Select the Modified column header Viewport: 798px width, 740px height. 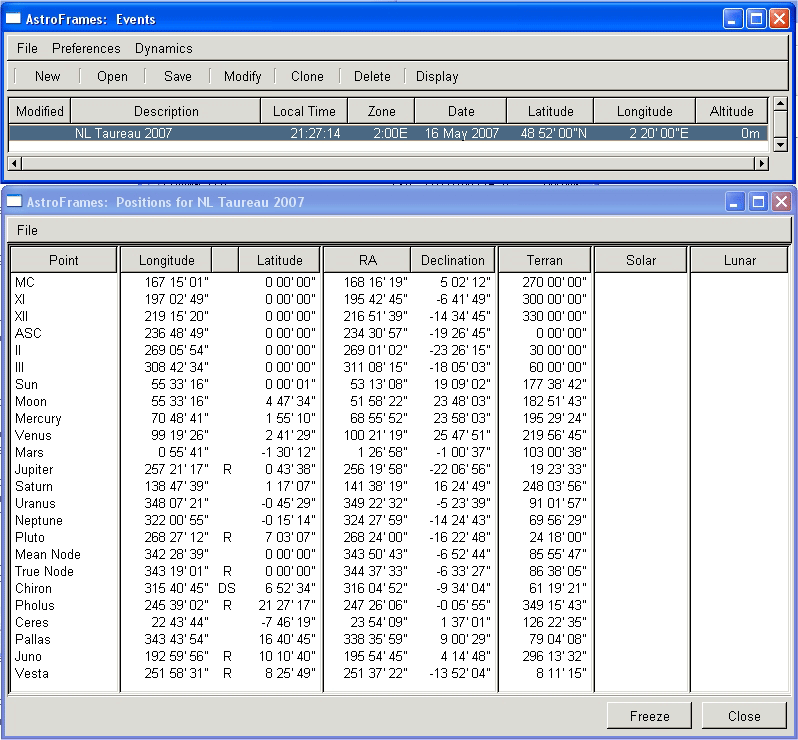(40, 111)
